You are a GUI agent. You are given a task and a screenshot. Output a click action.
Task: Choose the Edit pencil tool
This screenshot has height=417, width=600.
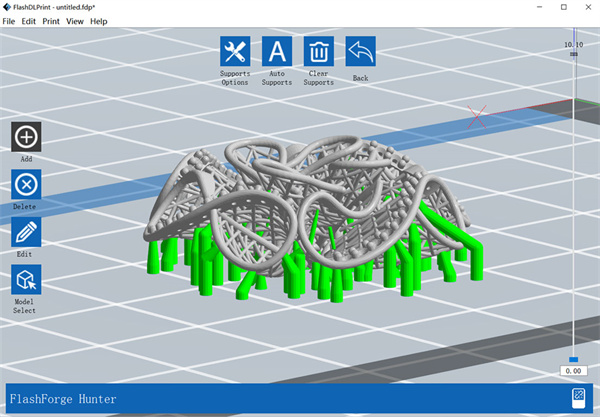point(26,232)
